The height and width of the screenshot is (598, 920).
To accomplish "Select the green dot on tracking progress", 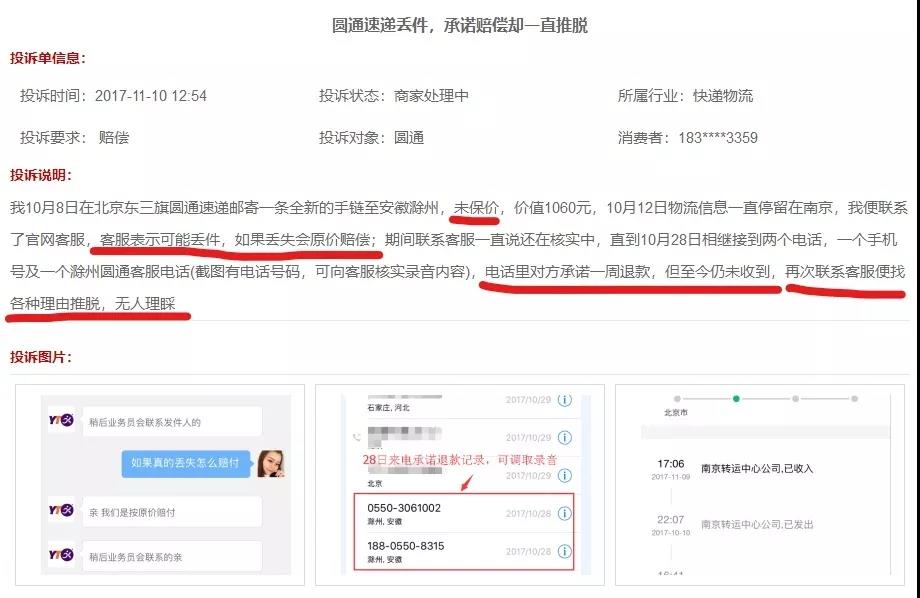I will click(x=736, y=398).
